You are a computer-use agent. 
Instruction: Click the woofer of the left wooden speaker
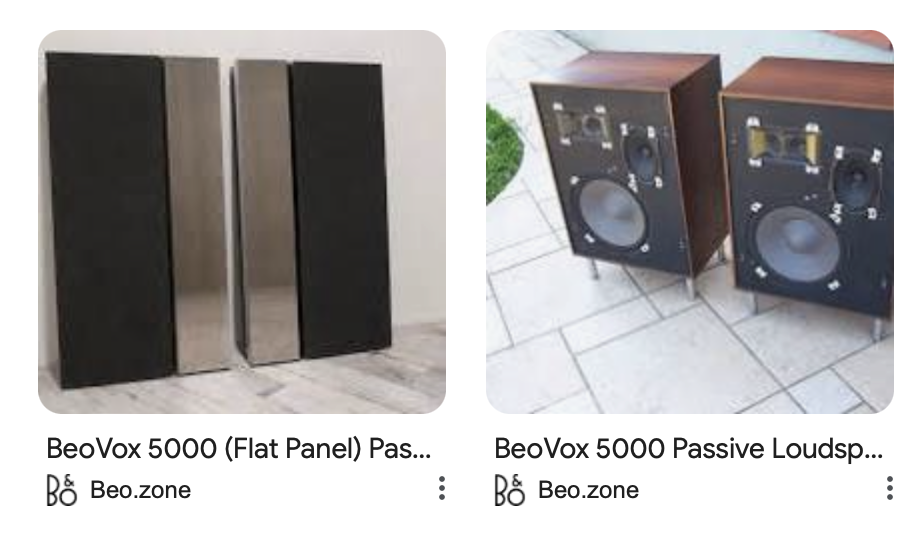[611, 214]
